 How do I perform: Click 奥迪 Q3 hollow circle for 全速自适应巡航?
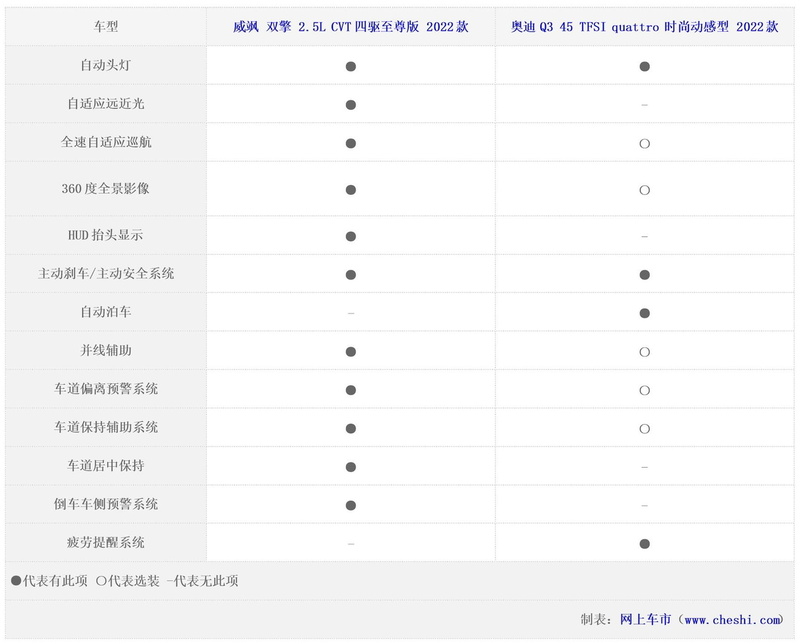(x=644, y=144)
